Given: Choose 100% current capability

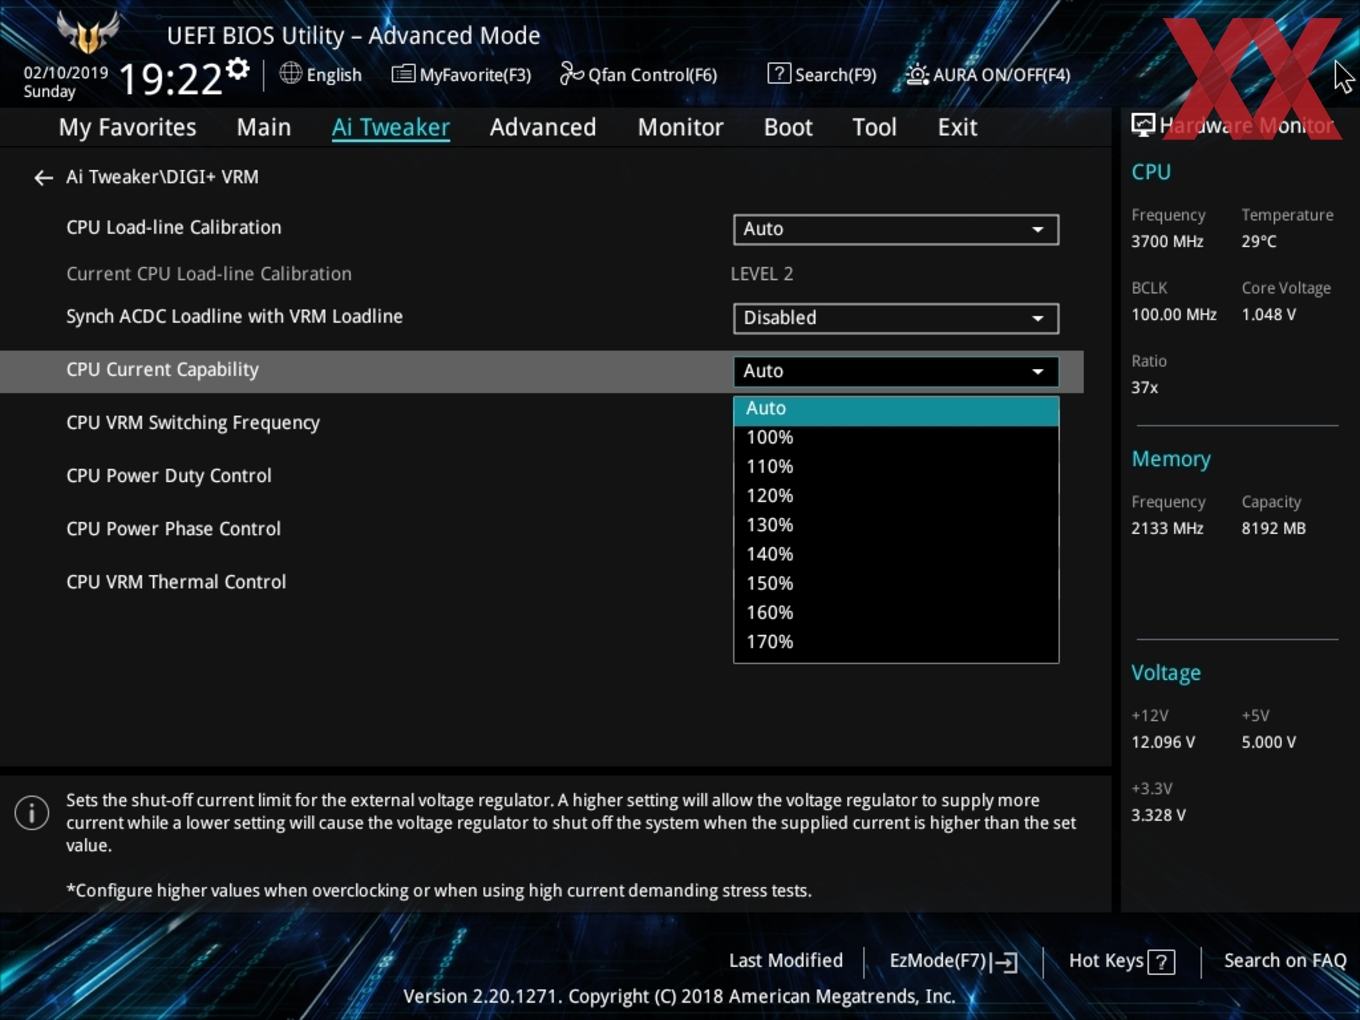Looking at the screenshot, I should [x=896, y=437].
